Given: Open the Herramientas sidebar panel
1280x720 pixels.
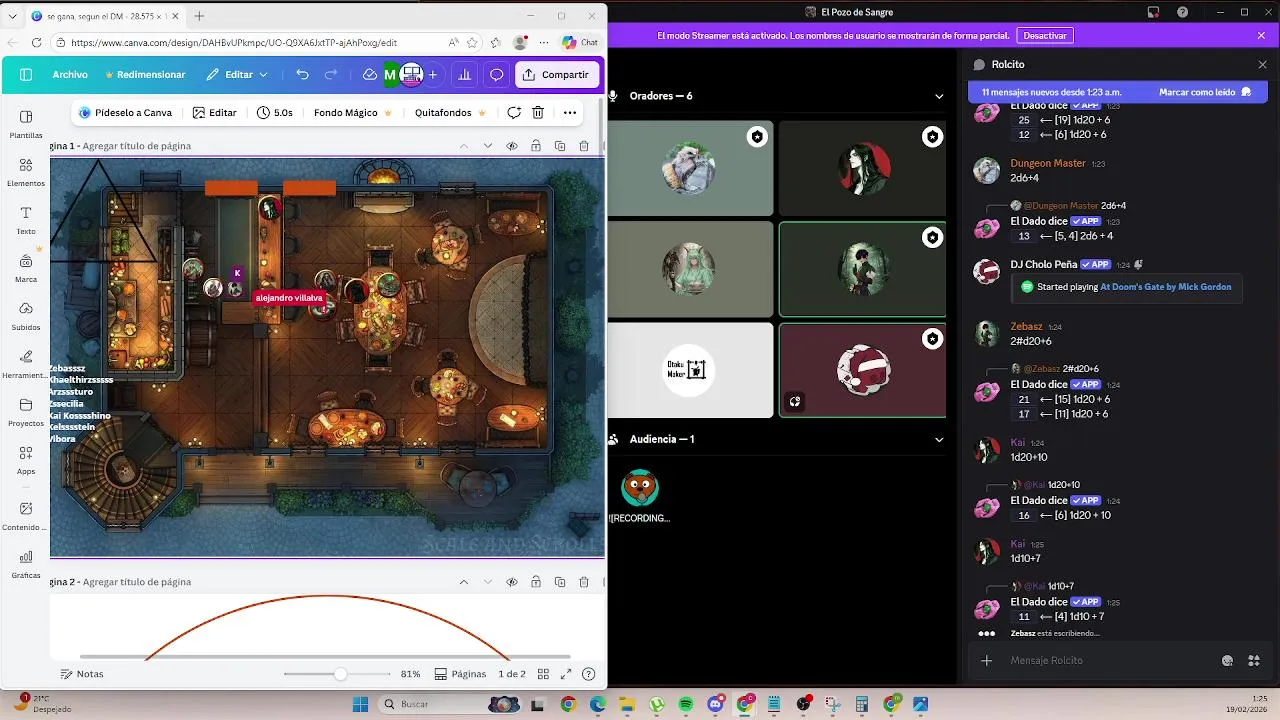Looking at the screenshot, I should tap(26, 364).
